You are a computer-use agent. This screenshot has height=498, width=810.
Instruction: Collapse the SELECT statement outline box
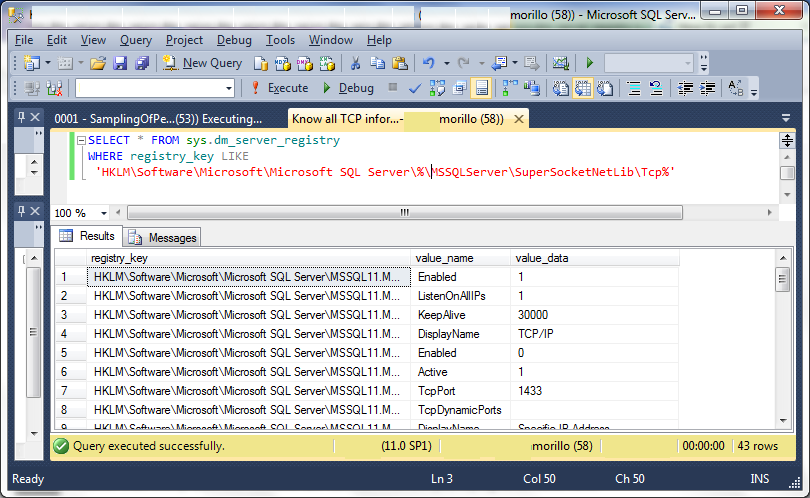(81, 141)
